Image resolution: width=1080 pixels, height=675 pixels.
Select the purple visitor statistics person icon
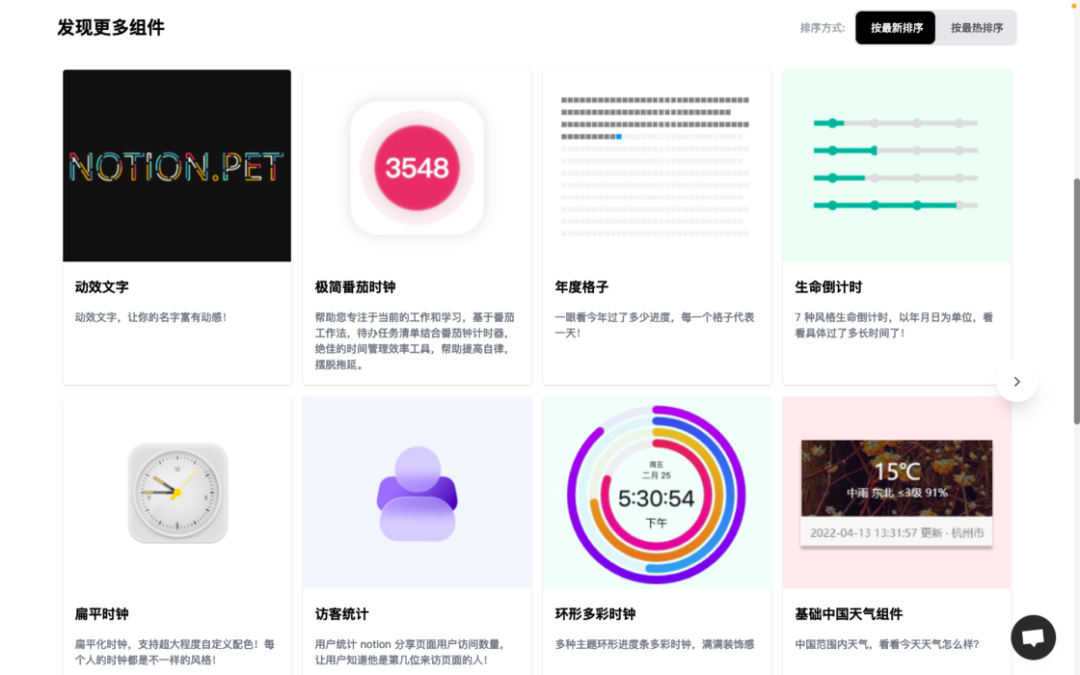pyautogui.click(x=417, y=493)
